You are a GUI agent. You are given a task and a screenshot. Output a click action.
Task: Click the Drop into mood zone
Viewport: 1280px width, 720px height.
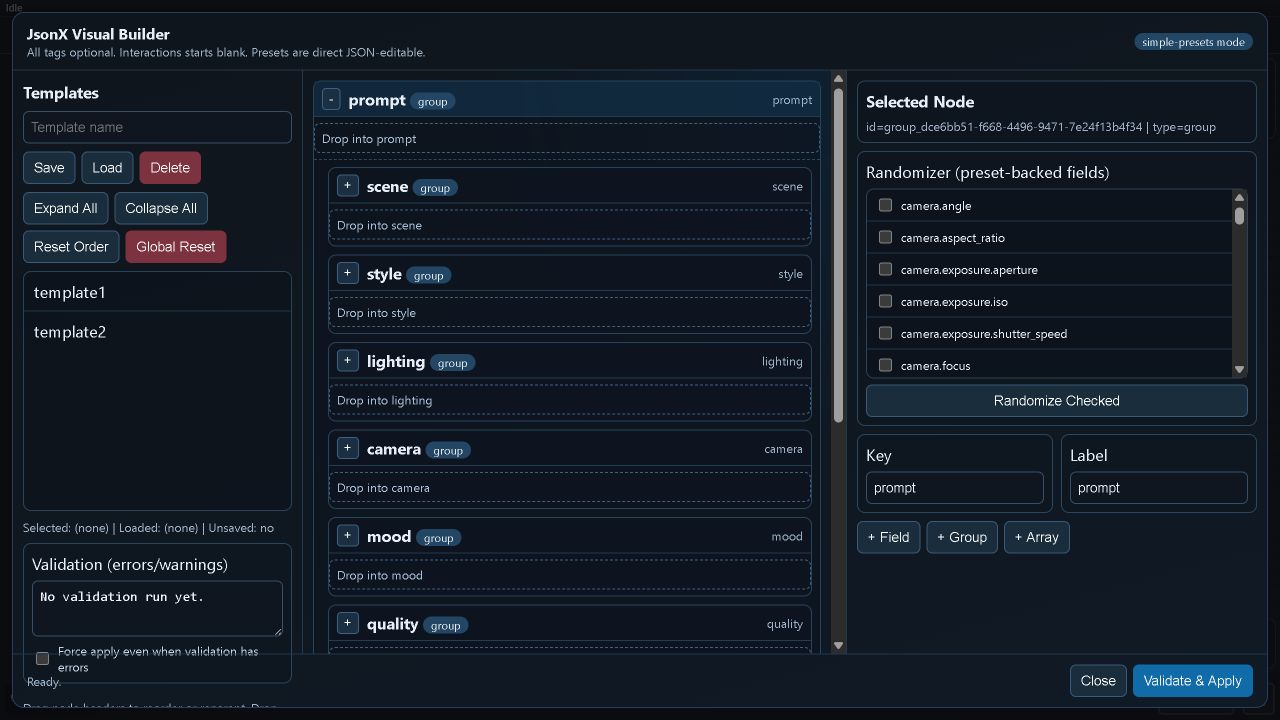569,575
